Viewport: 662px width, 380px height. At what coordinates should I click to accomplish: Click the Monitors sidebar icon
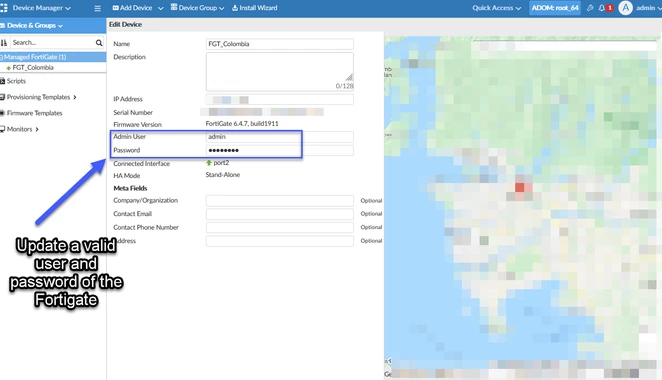click(x=3, y=129)
